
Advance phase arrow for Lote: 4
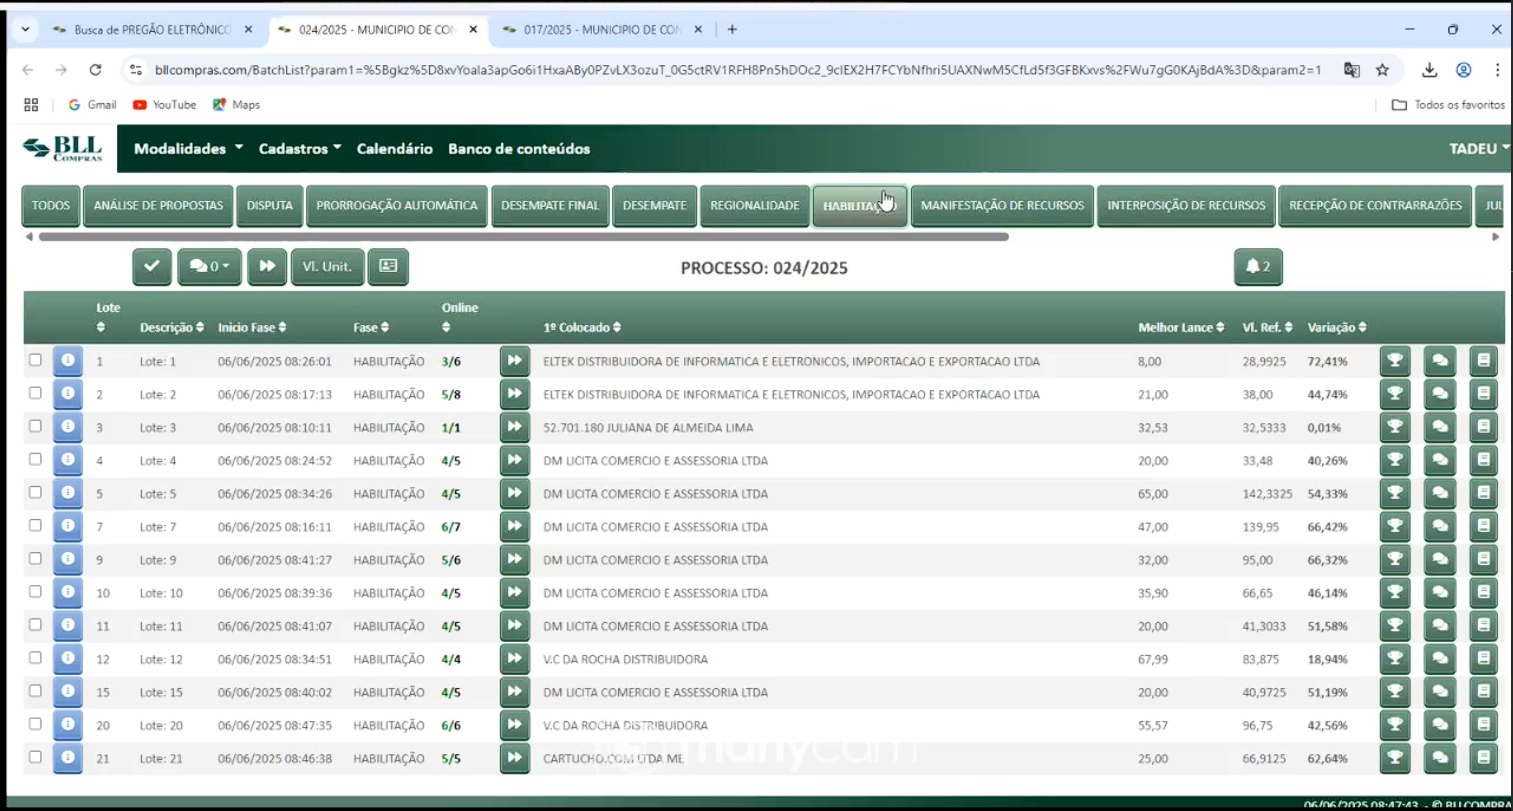(x=514, y=460)
